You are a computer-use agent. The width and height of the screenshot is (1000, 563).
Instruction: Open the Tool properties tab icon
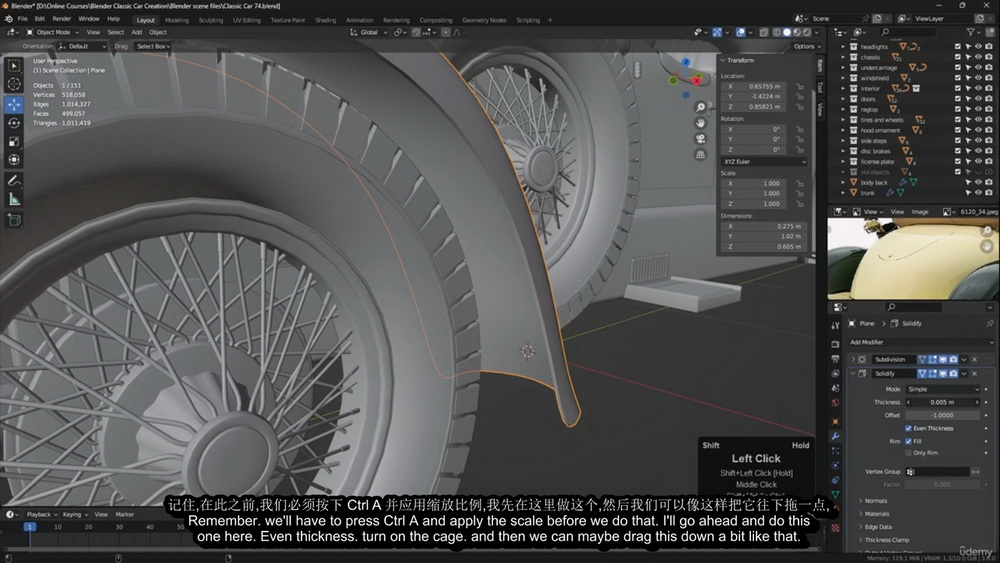tap(835, 326)
